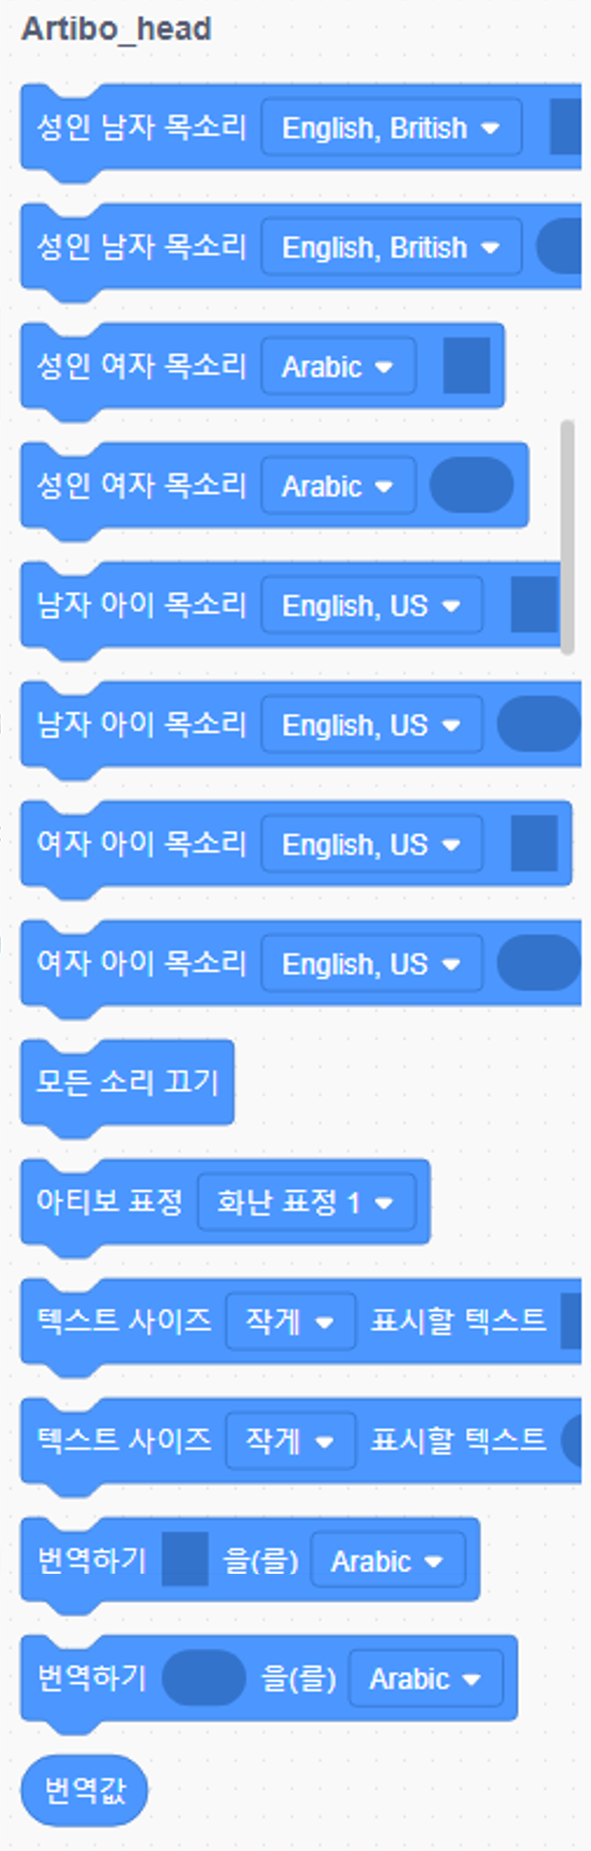This screenshot has width=591, height=1851.
Task: Open Arabic language dropdown in first 번역하기 block
Action: (x=388, y=1561)
